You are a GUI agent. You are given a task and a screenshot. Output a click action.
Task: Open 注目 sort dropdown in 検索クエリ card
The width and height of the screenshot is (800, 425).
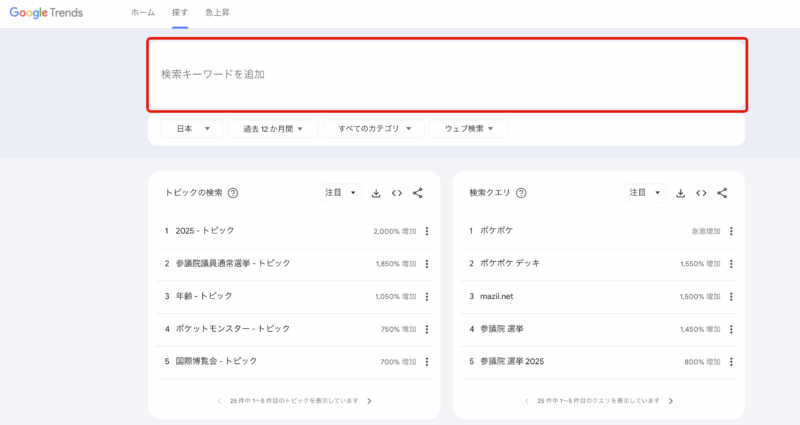point(644,193)
